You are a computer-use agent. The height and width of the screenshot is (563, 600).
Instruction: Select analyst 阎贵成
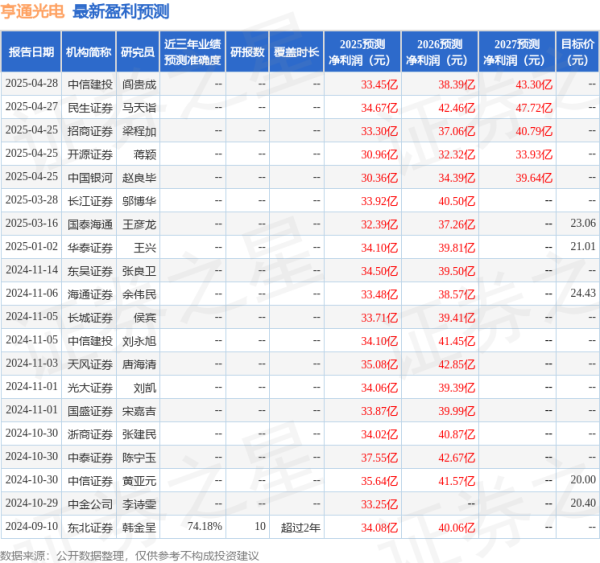coord(139,84)
